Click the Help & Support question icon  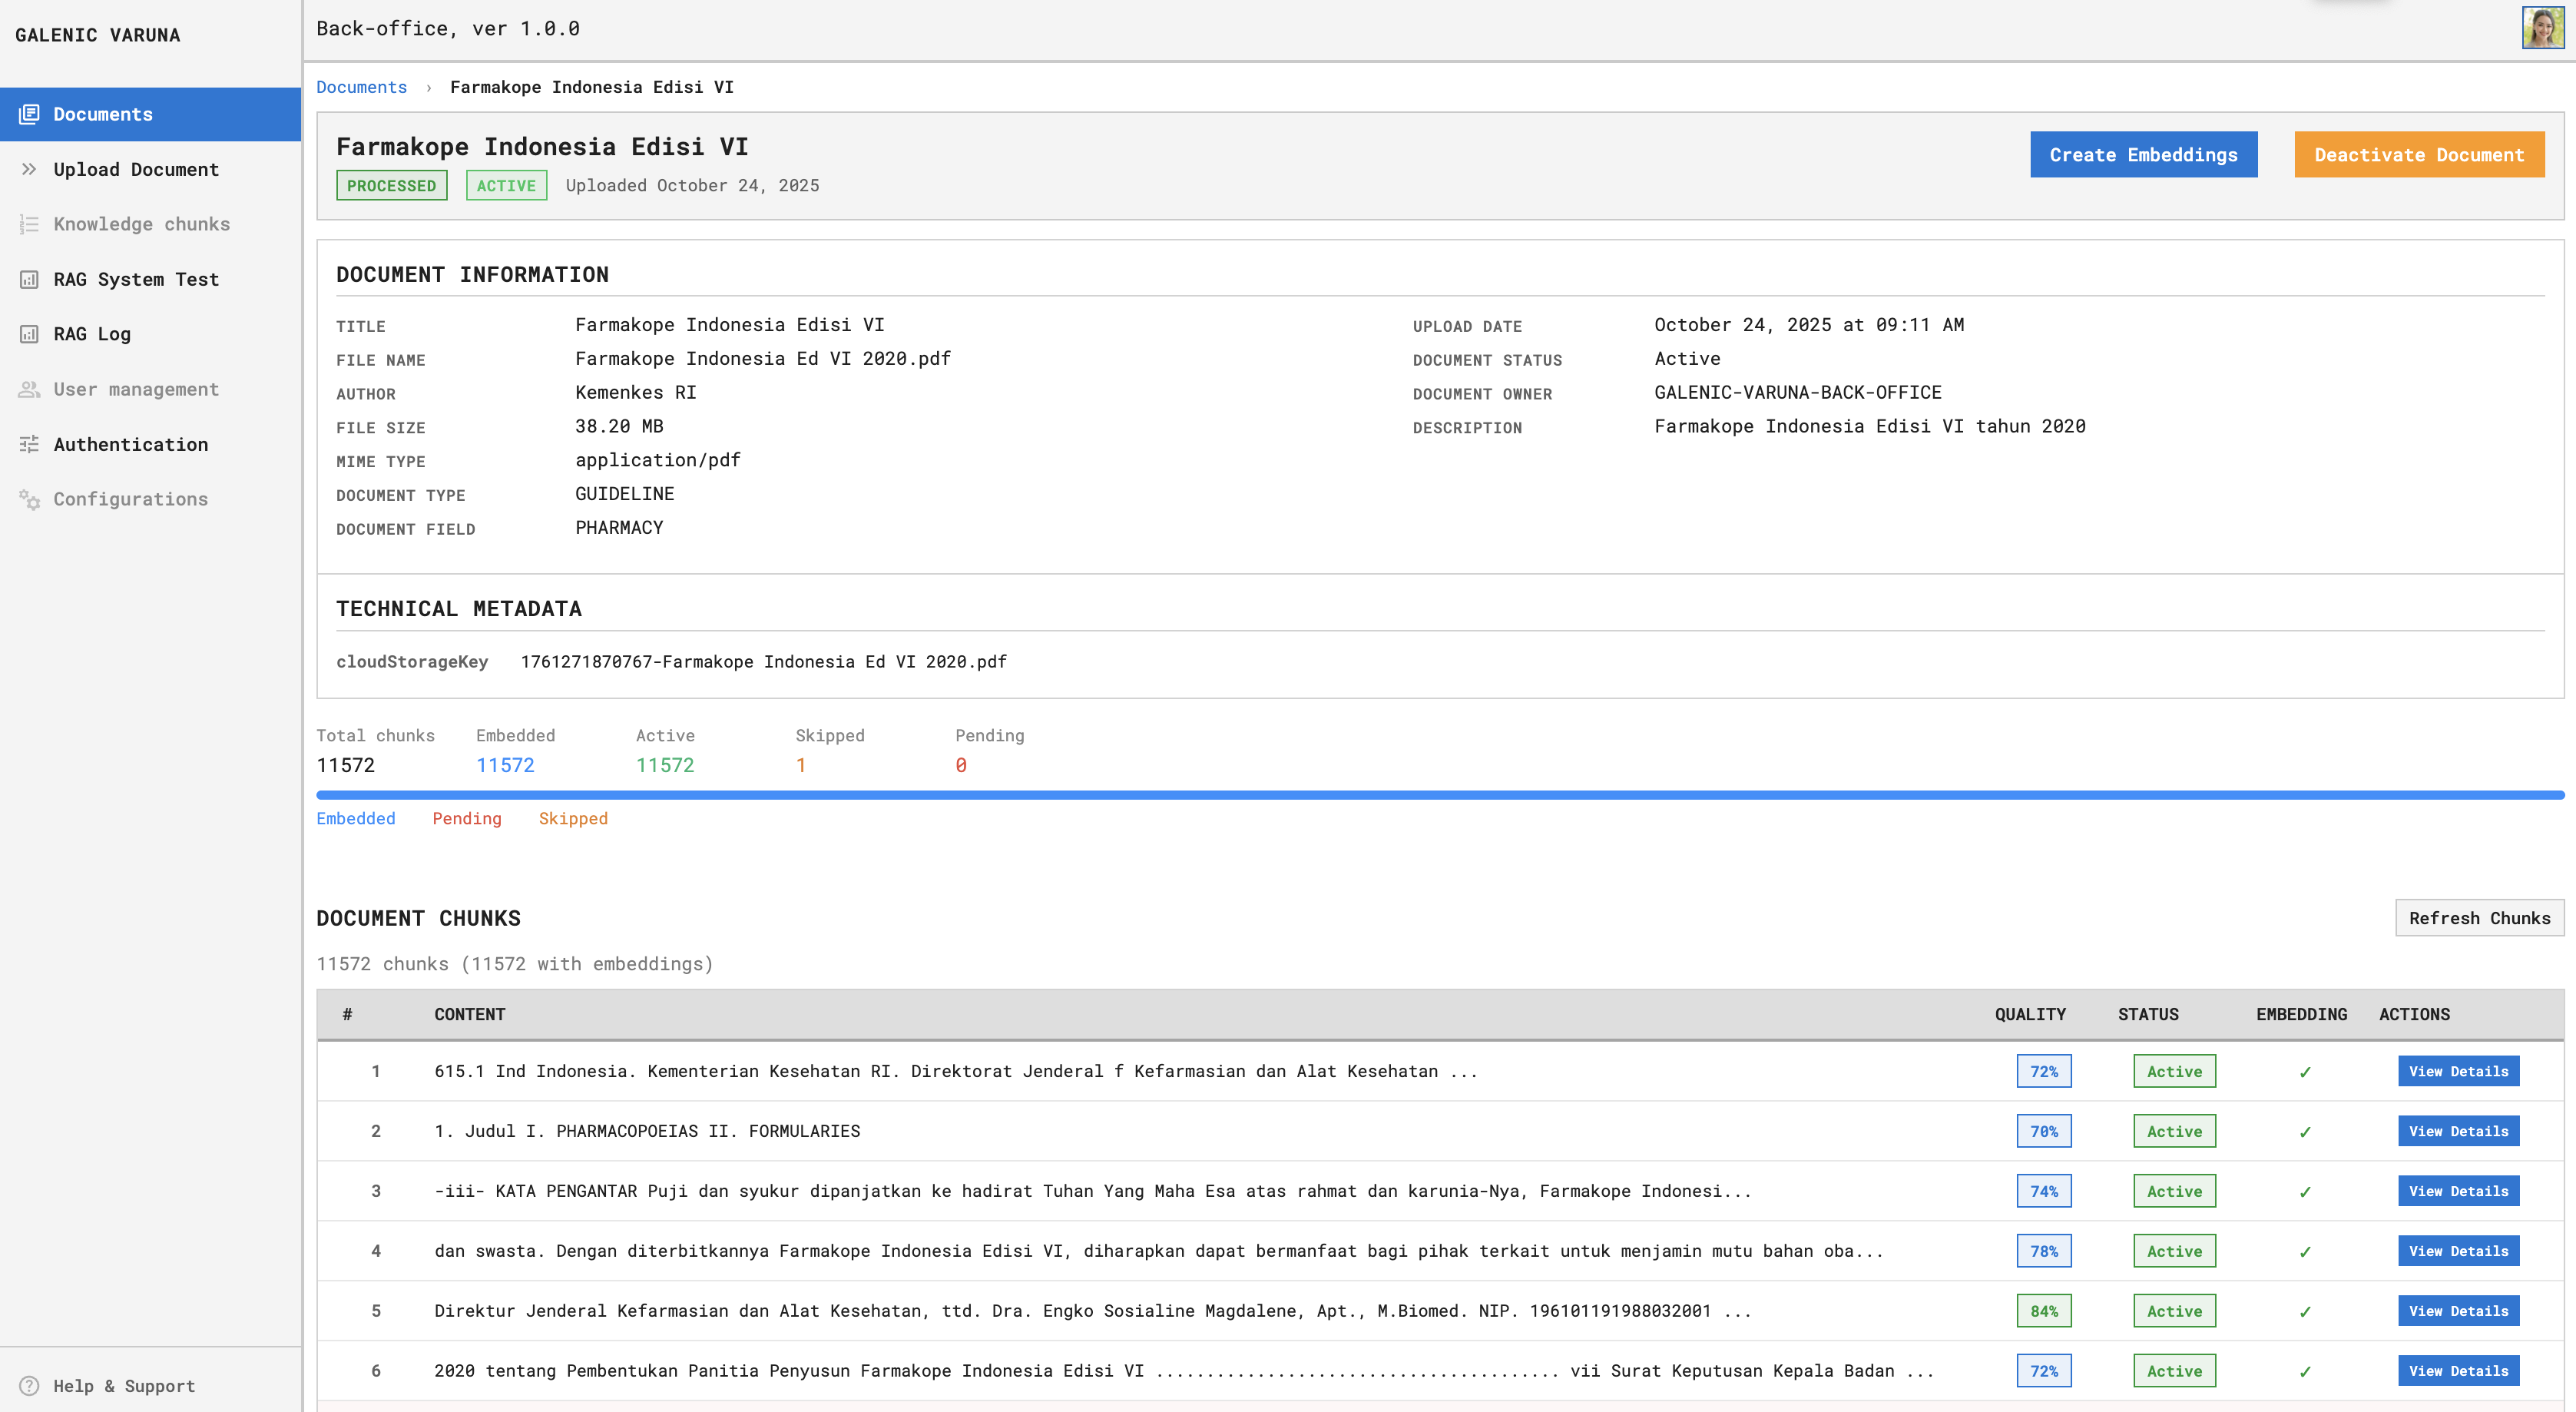(29, 1385)
